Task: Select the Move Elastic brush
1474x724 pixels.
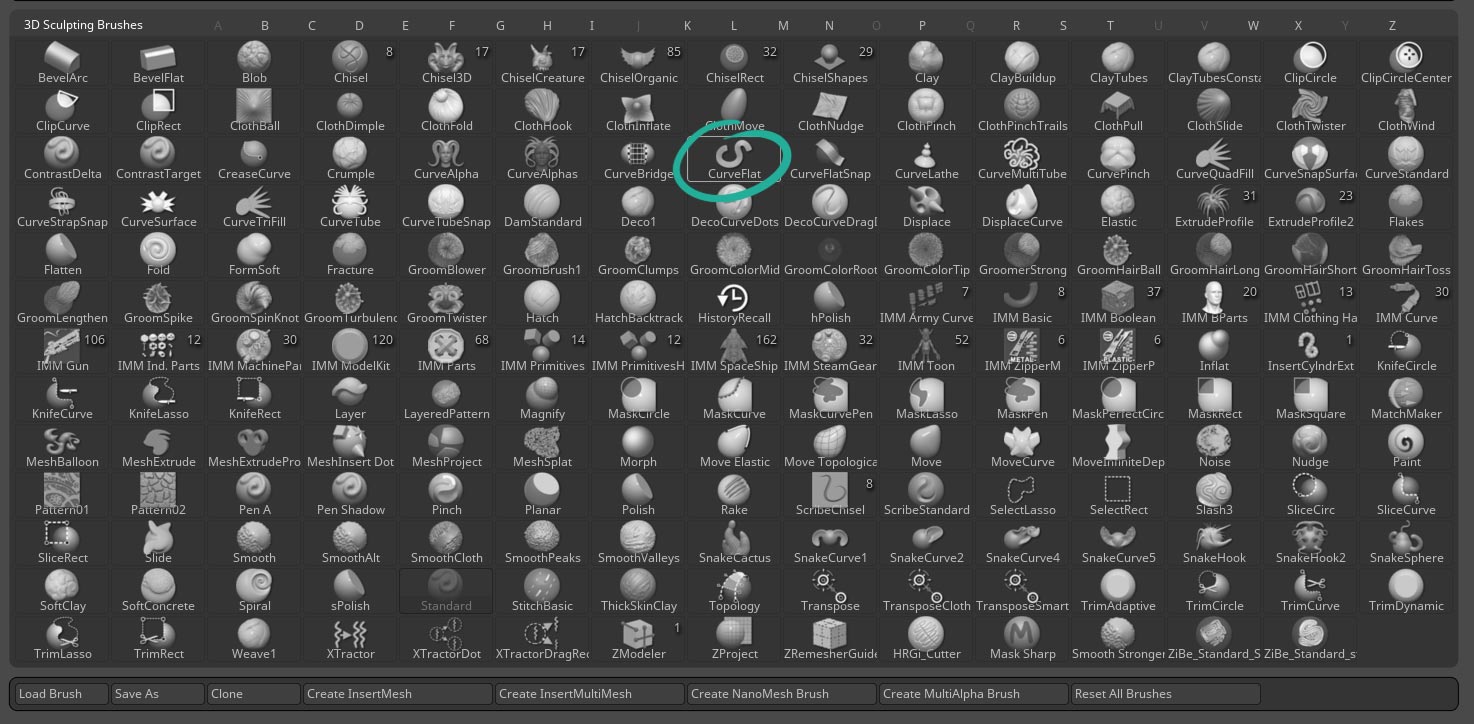Action: [x=734, y=447]
